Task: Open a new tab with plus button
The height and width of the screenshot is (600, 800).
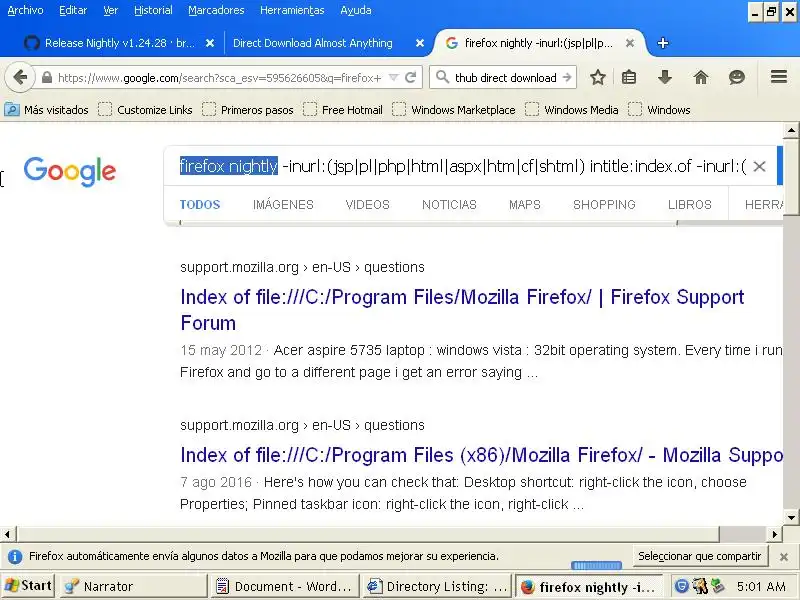Action: [x=662, y=43]
